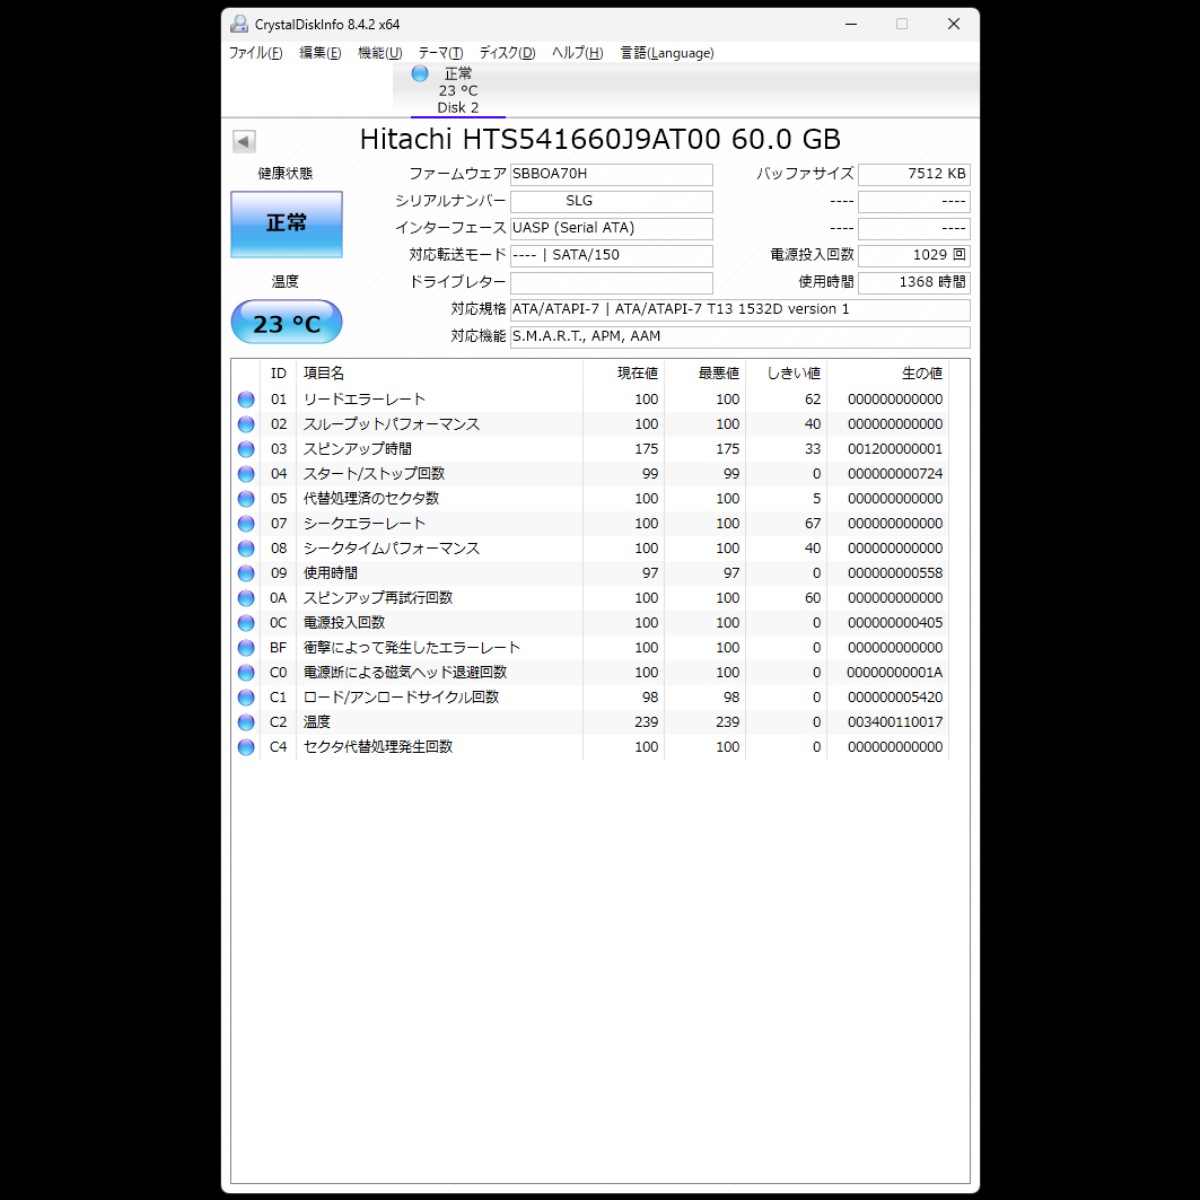Click status orb for セクタ代替処理発生回数 row
Viewport: 1200px width, 1200px height.
pos(246,747)
